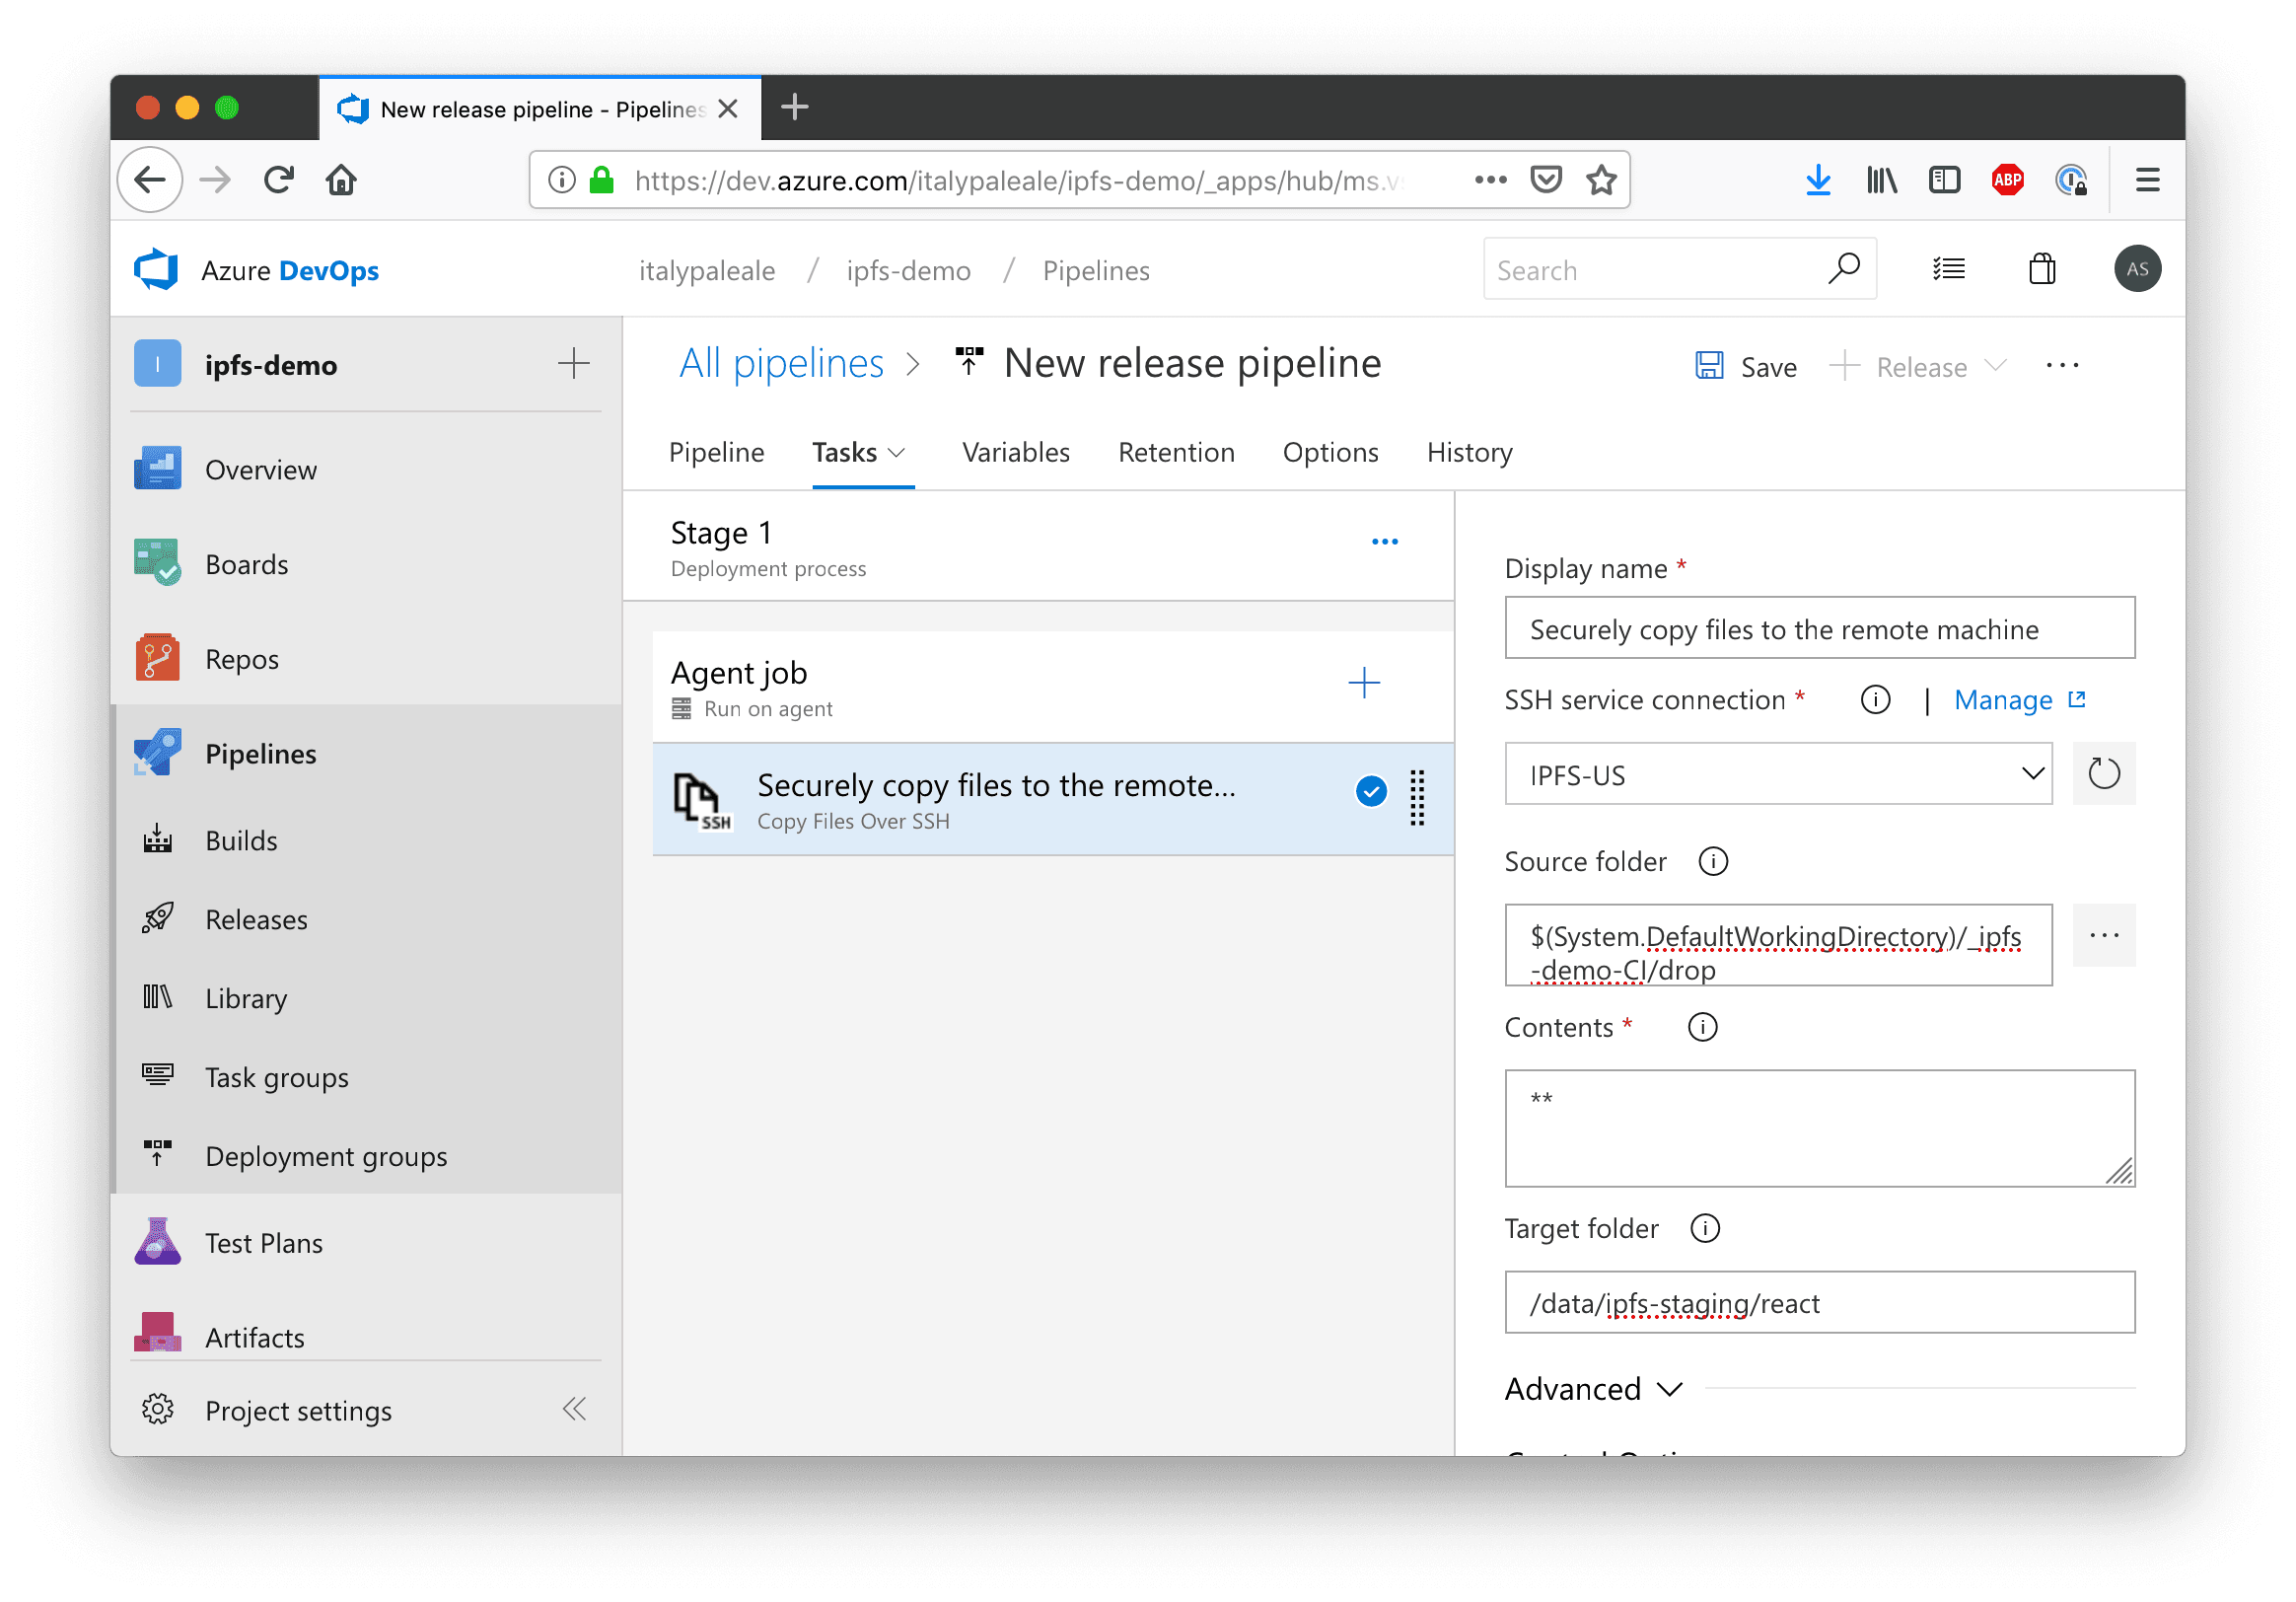
Task: Browse for the Source folder
Action: tap(2104, 936)
